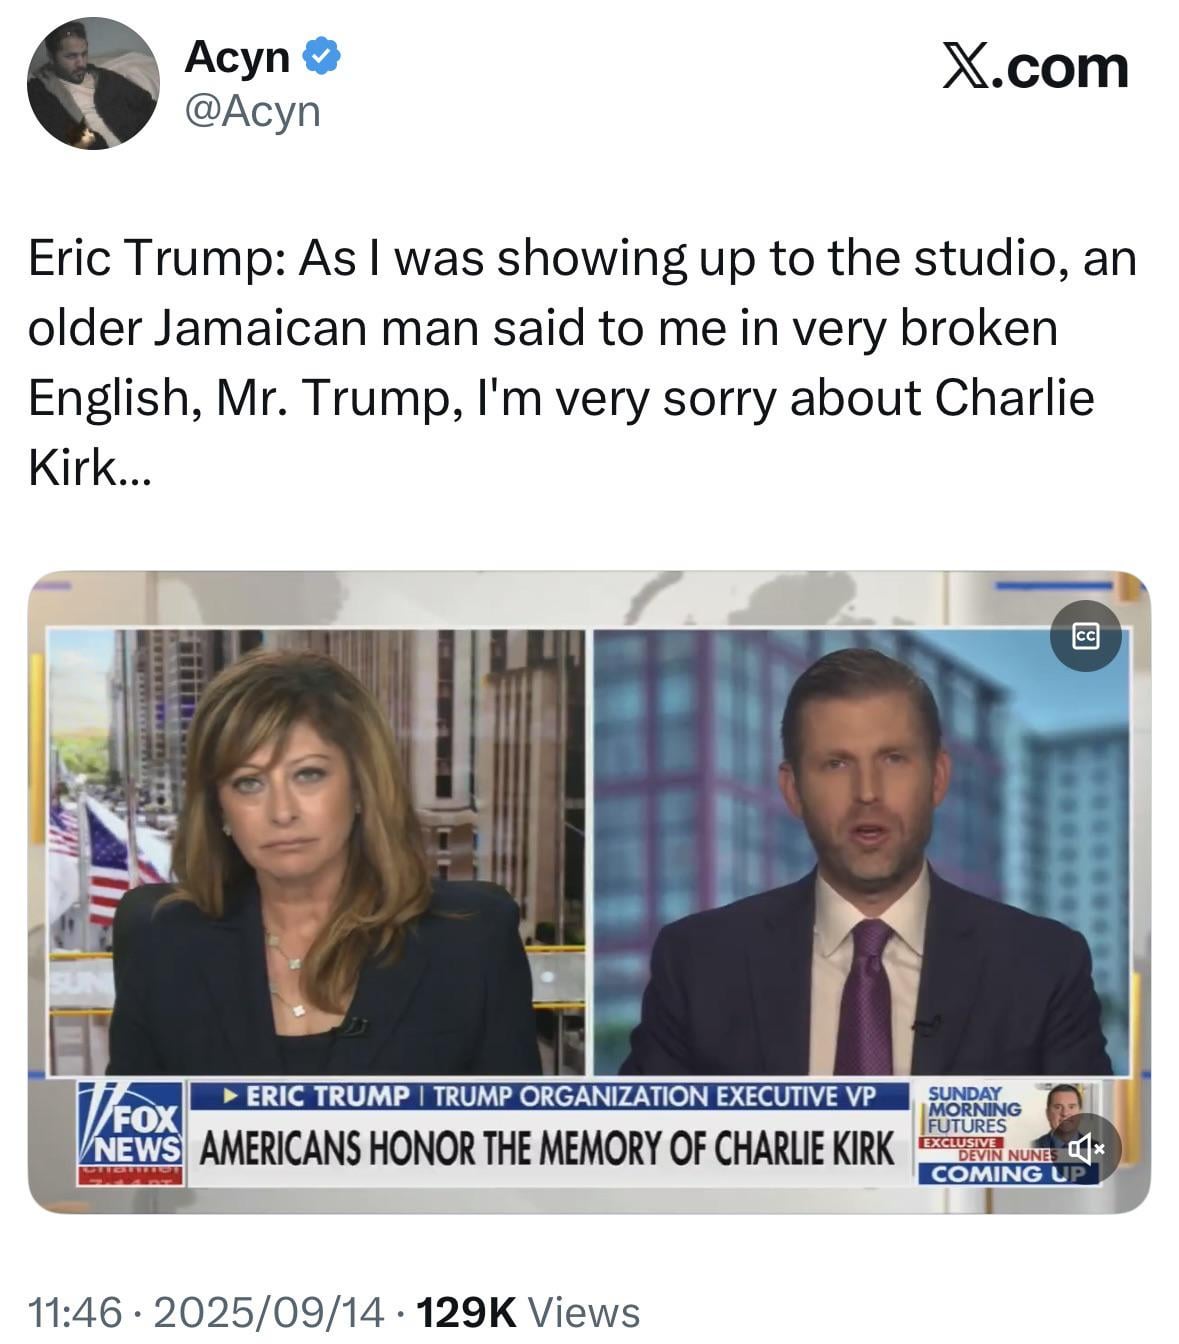Click the tweet text about Eric Trump
1179x1344 pixels.
582,362
